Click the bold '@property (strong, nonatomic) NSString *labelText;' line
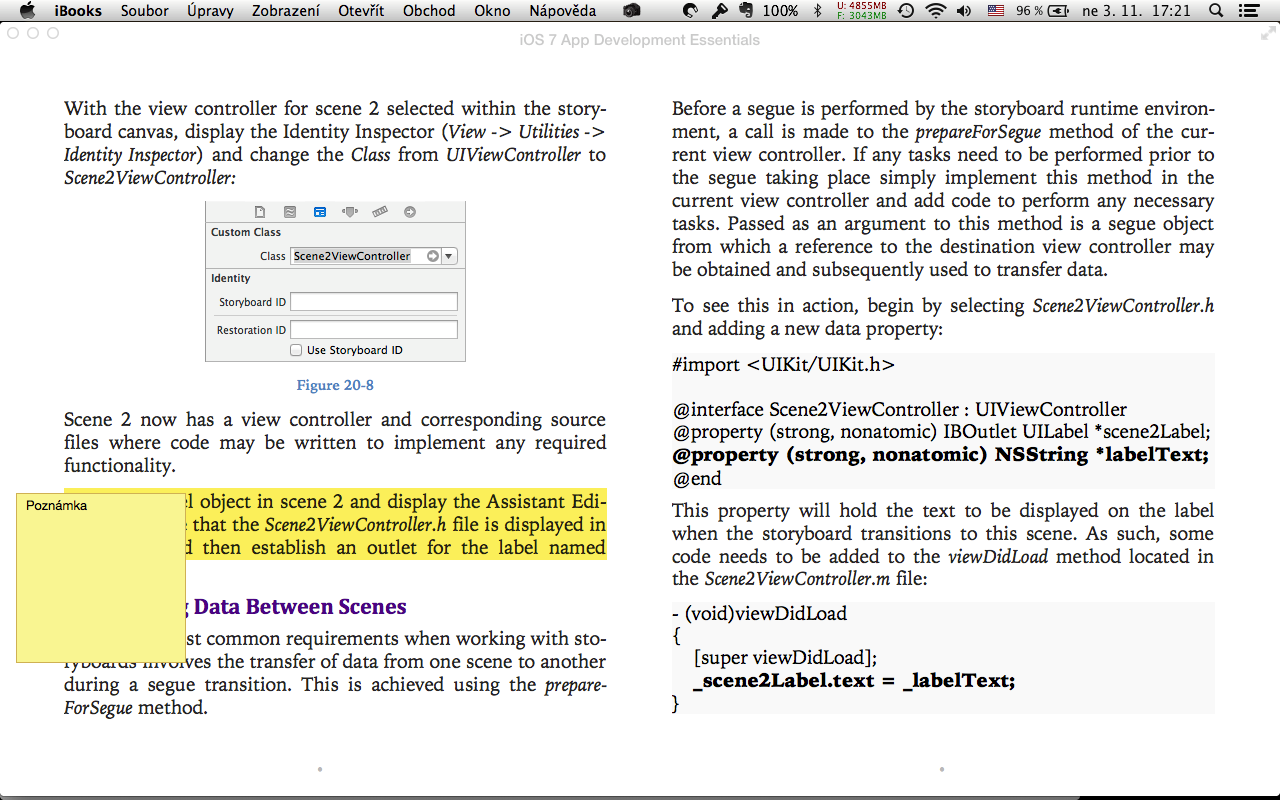1280x800 pixels. (x=941, y=455)
